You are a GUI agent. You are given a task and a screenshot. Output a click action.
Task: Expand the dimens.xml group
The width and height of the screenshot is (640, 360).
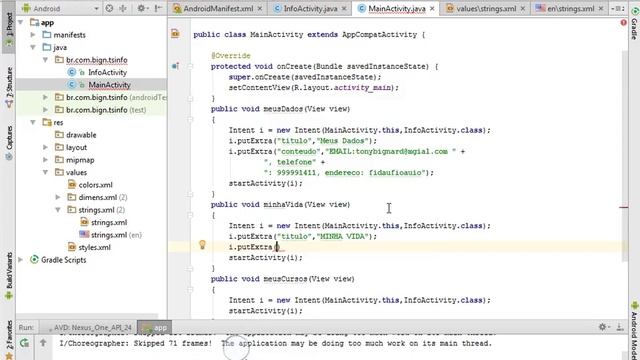click(58, 197)
